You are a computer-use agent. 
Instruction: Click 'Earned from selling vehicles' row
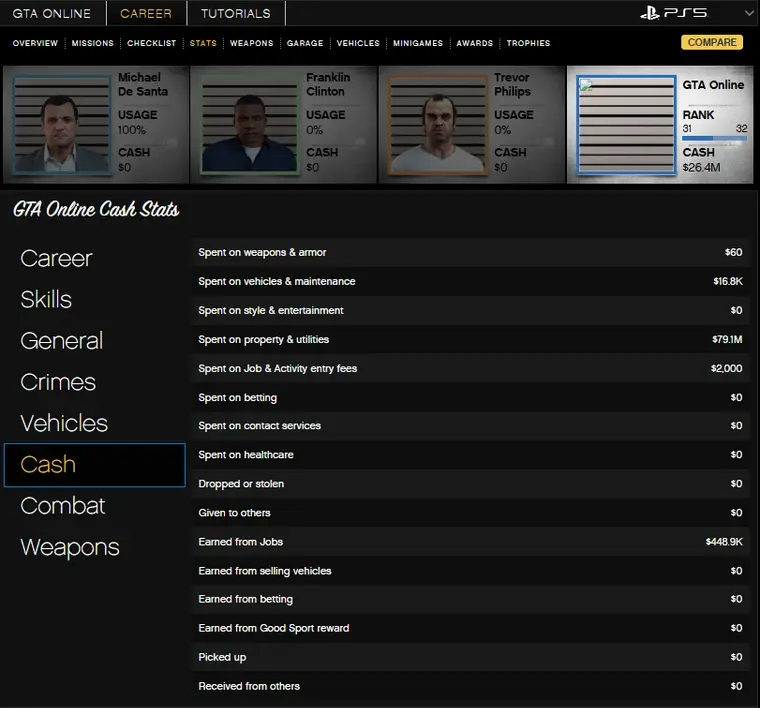471,571
